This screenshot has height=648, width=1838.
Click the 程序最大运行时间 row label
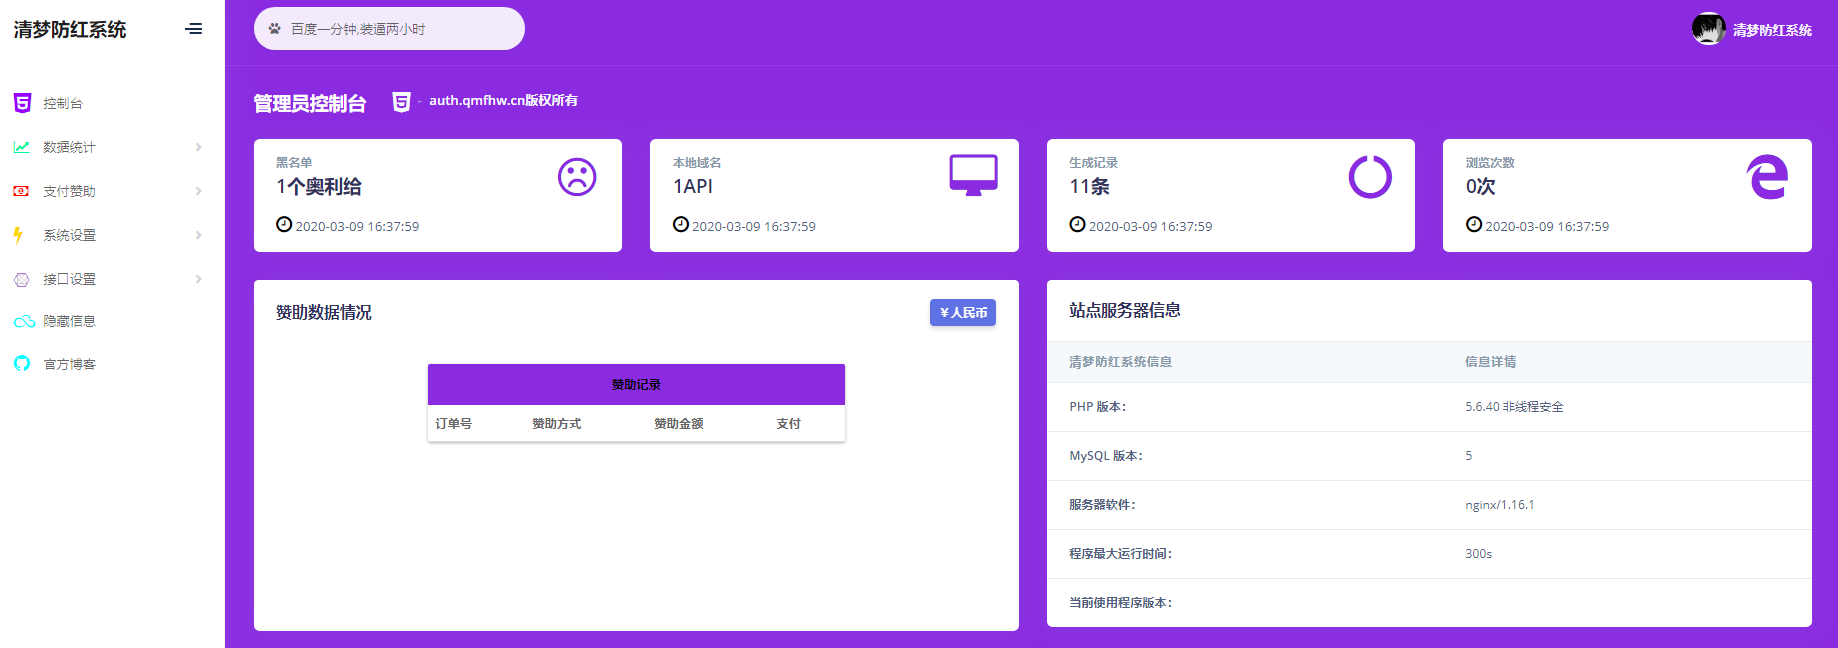pyautogui.click(x=1120, y=554)
